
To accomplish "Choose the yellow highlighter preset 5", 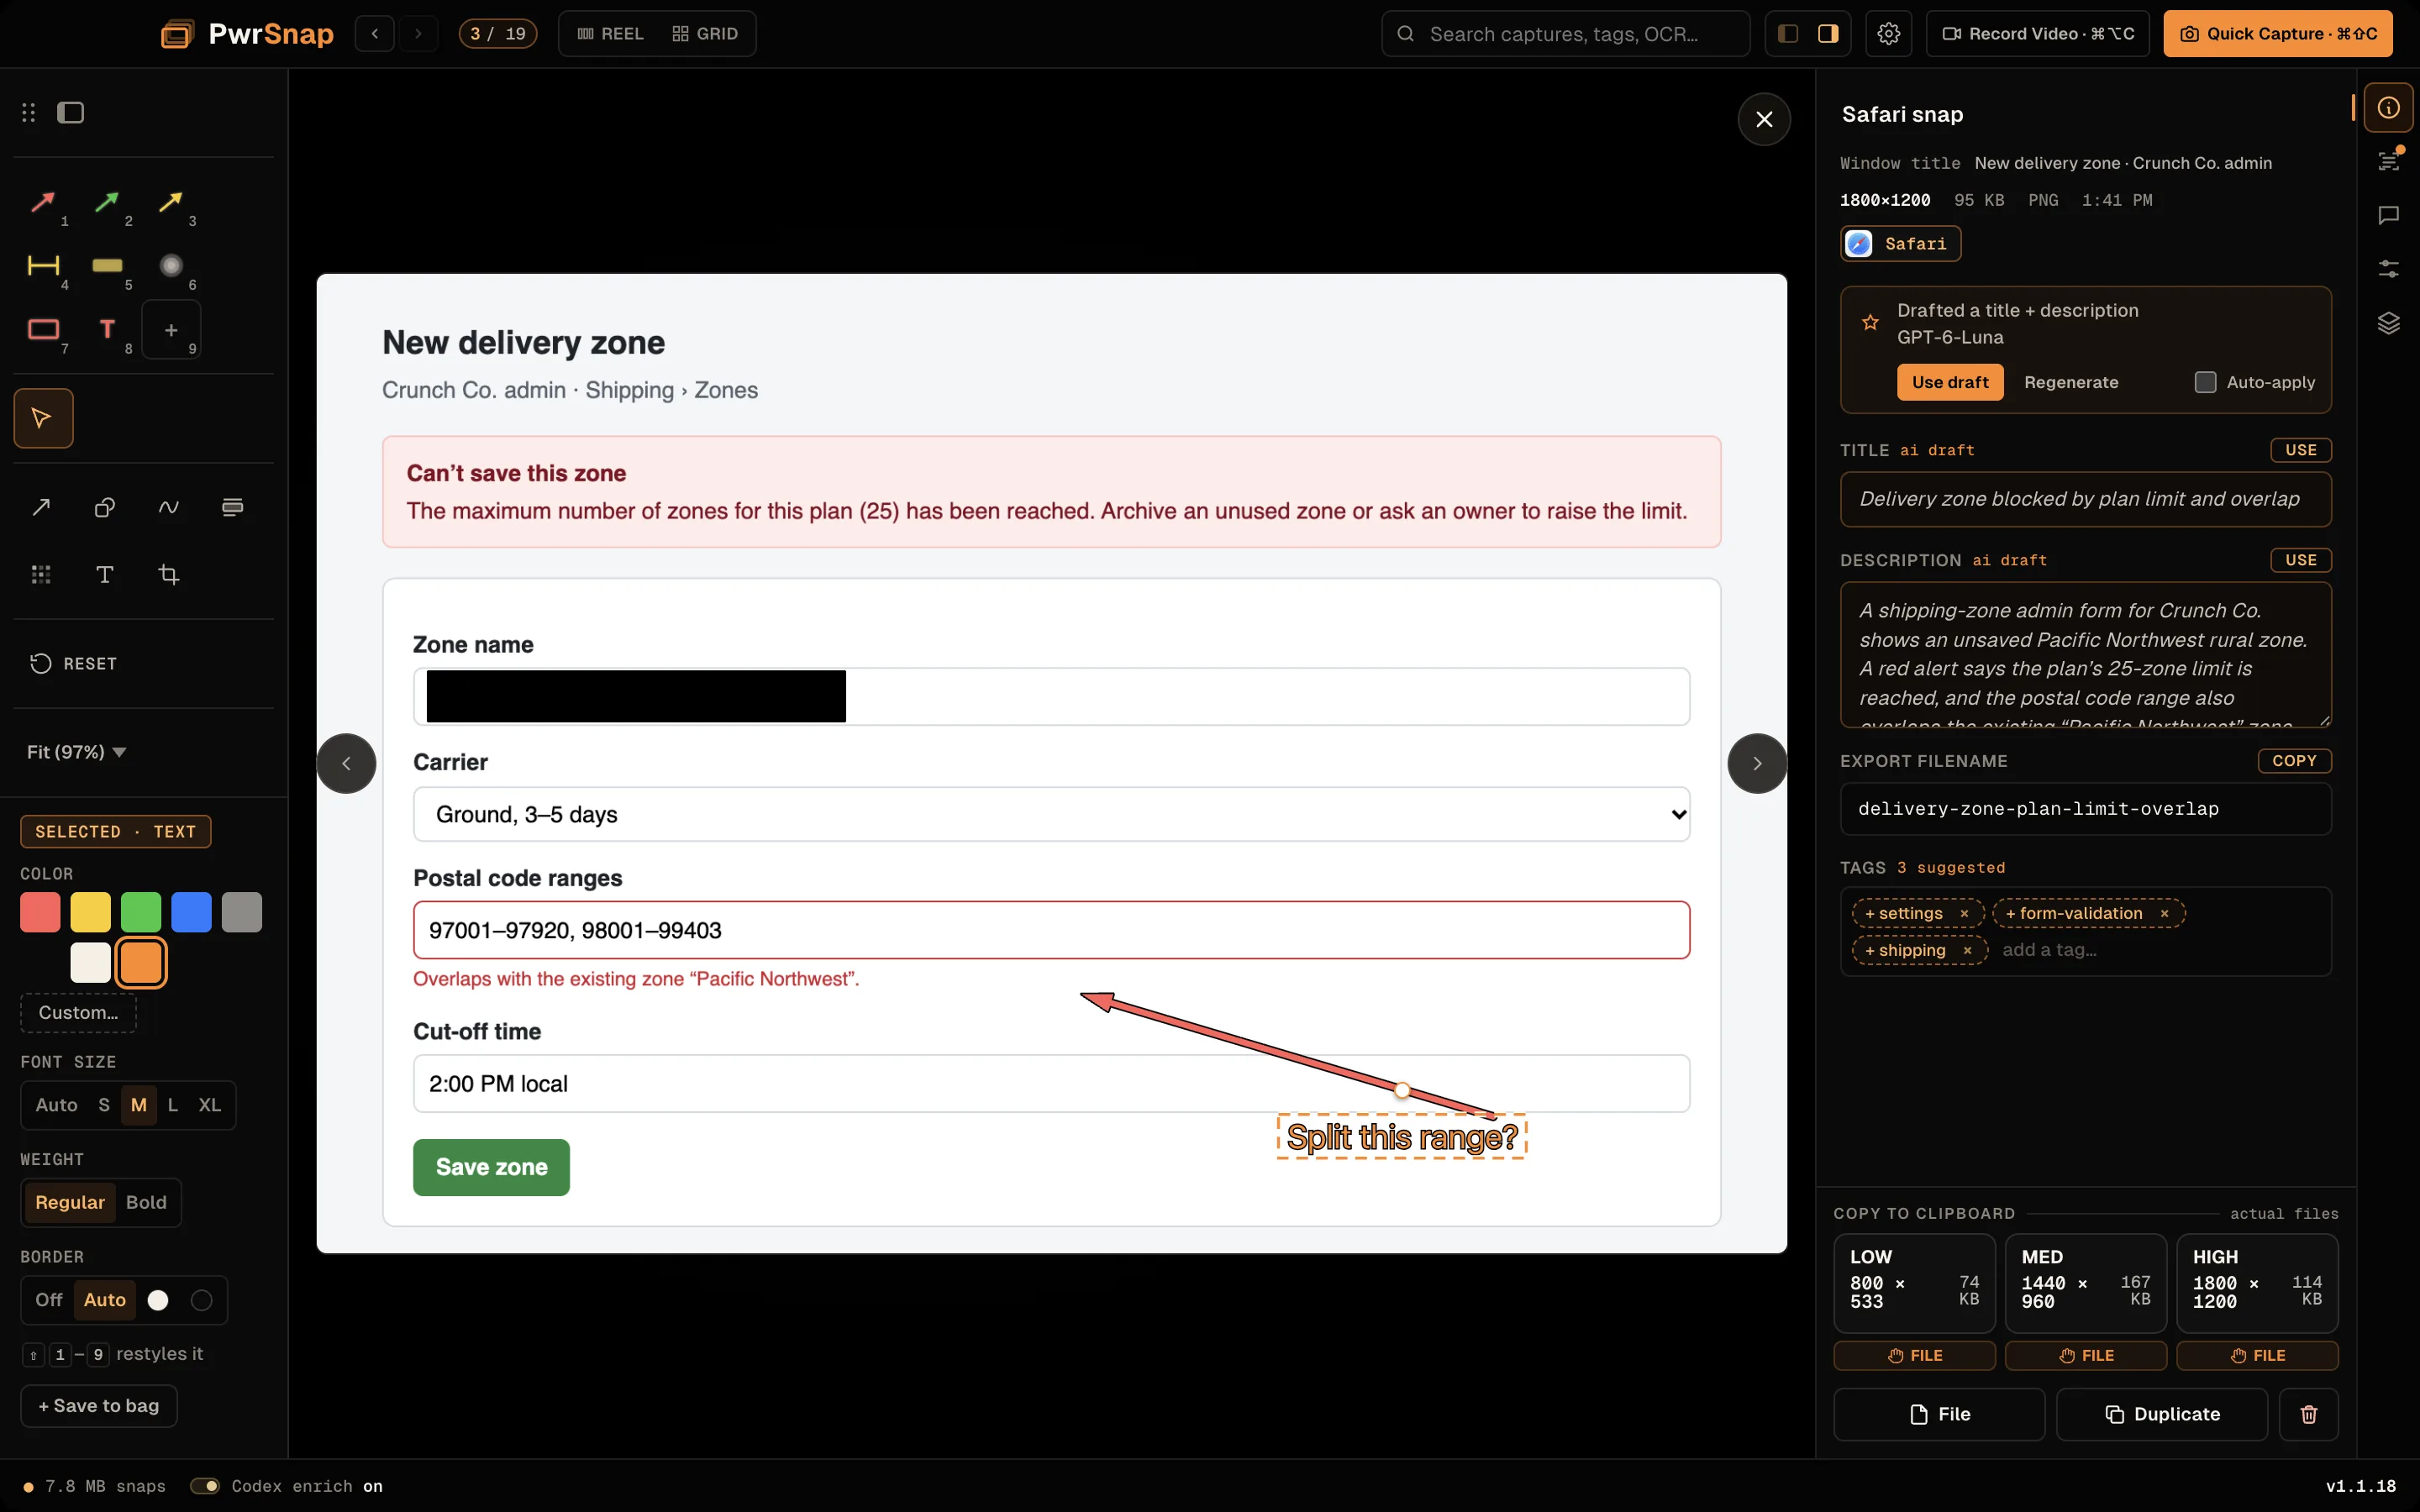I will 107,266.
